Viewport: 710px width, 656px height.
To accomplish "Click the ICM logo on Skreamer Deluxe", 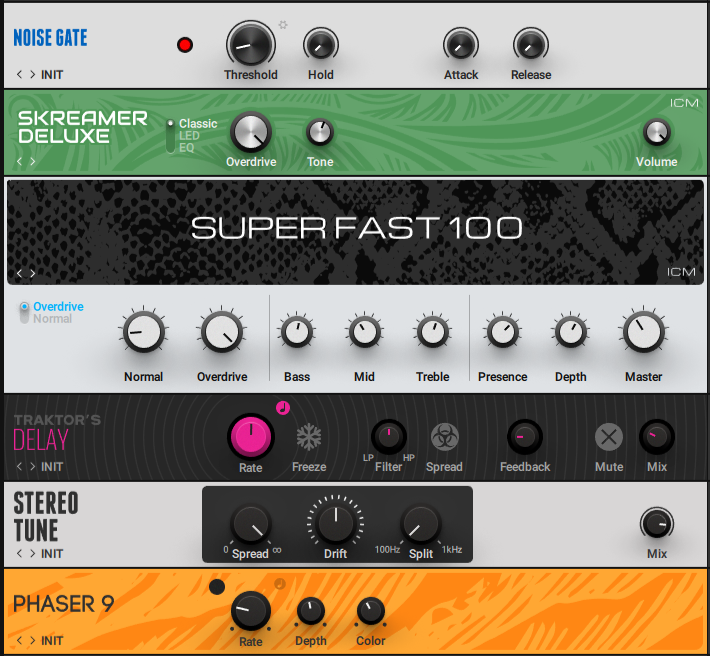I will pos(684,103).
